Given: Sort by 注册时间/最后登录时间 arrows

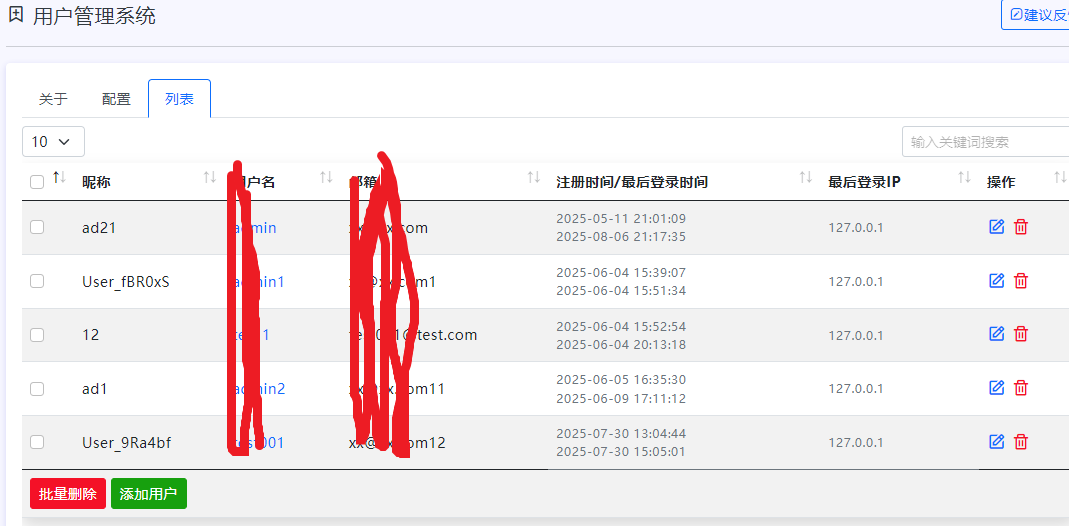Looking at the screenshot, I should coord(806,178).
